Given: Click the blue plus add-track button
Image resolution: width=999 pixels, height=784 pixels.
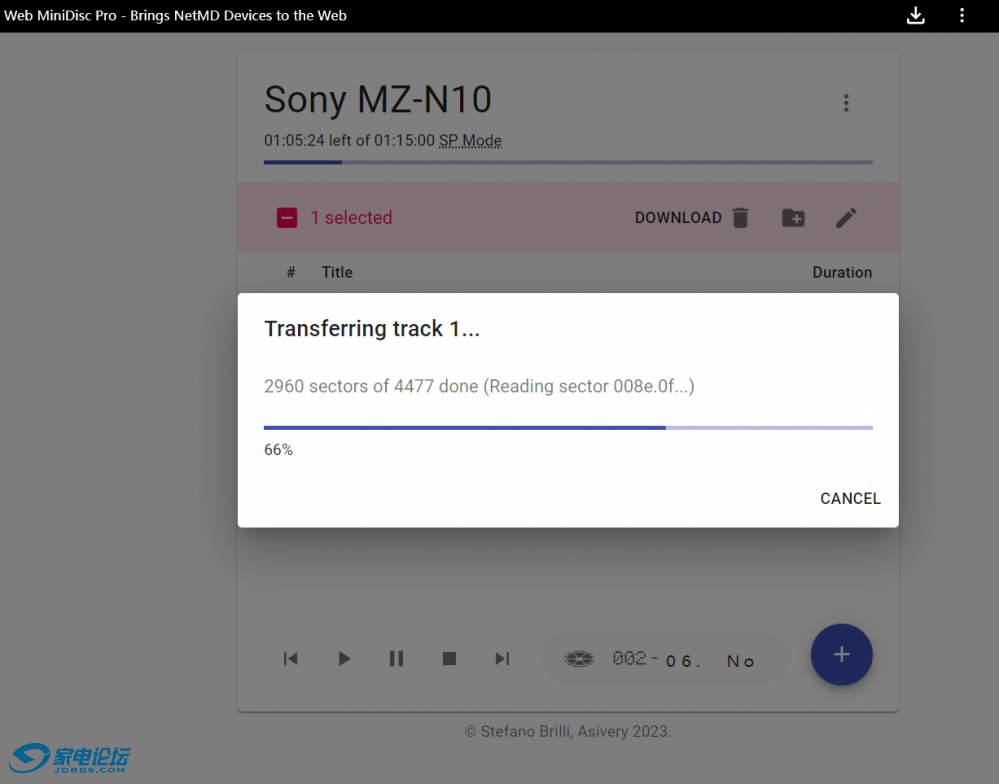Looking at the screenshot, I should pos(842,655).
